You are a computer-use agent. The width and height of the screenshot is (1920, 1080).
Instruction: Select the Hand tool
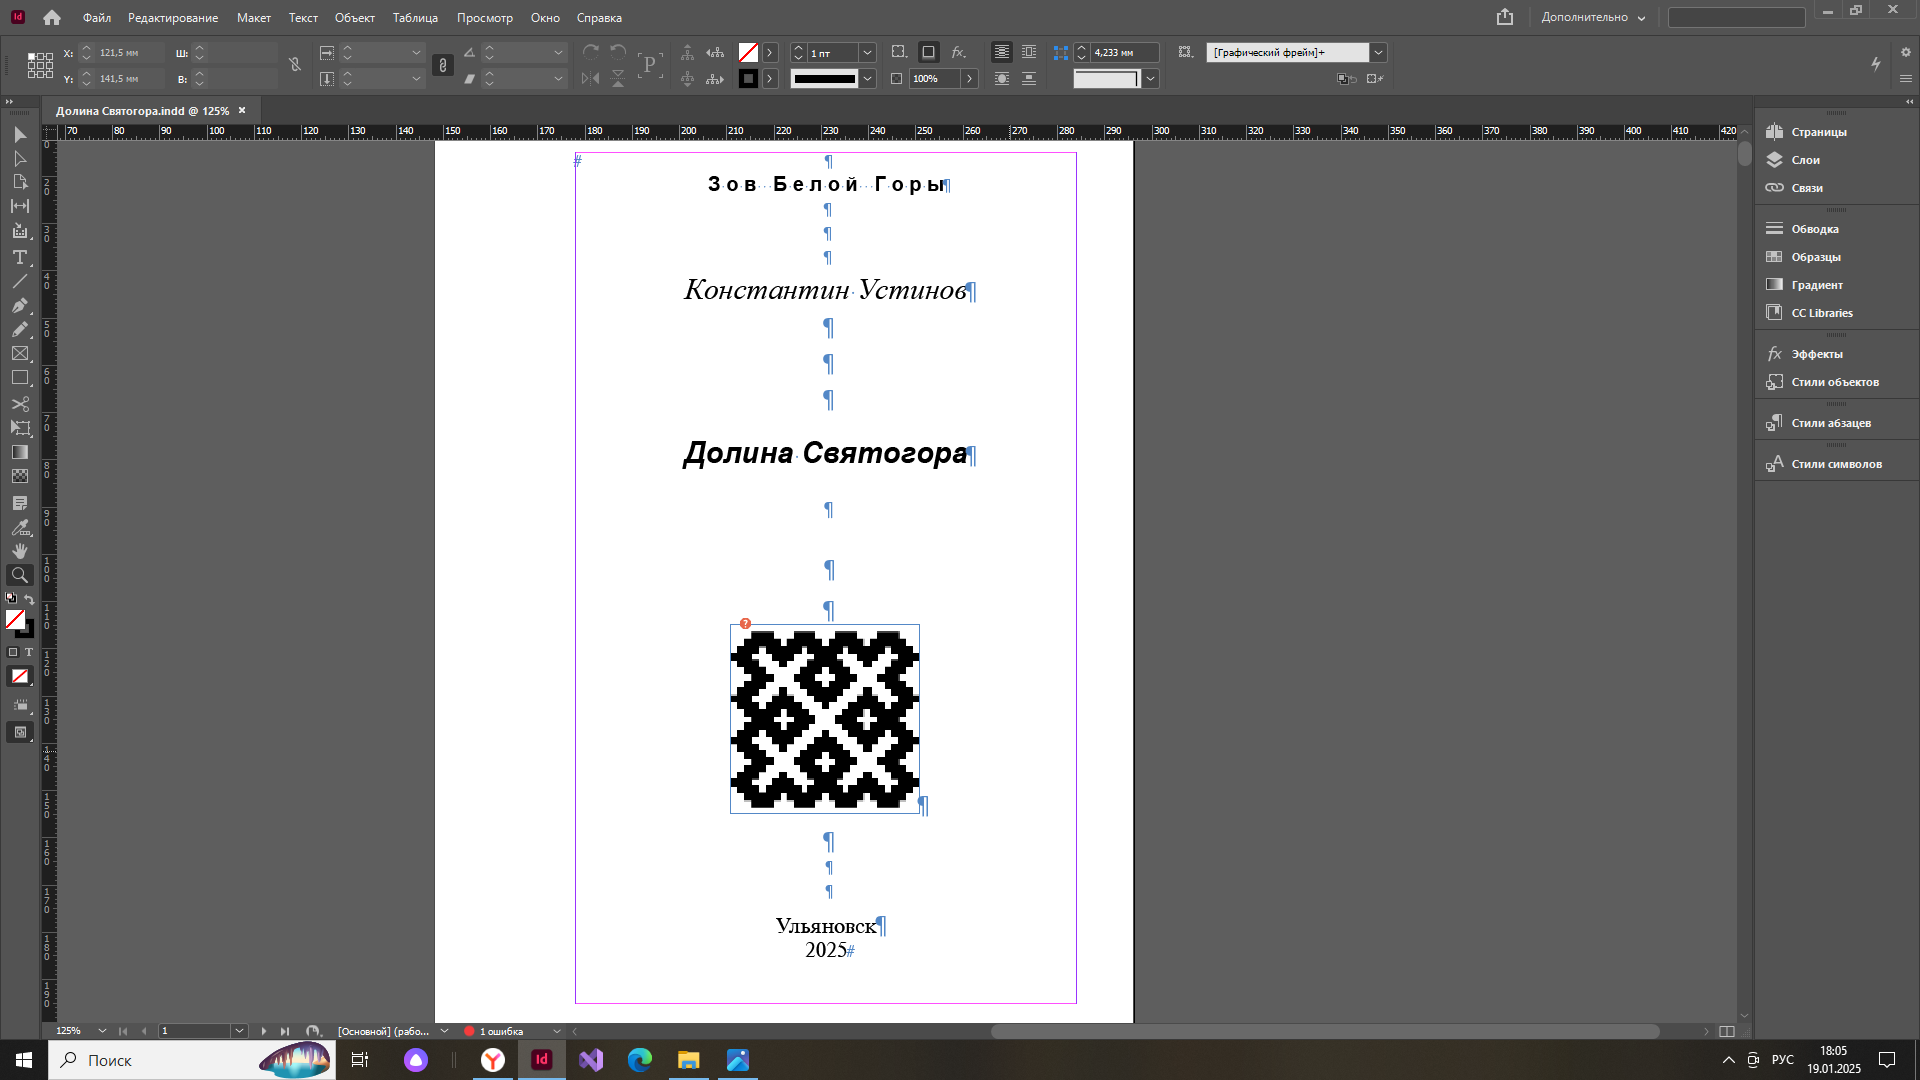[x=19, y=551]
